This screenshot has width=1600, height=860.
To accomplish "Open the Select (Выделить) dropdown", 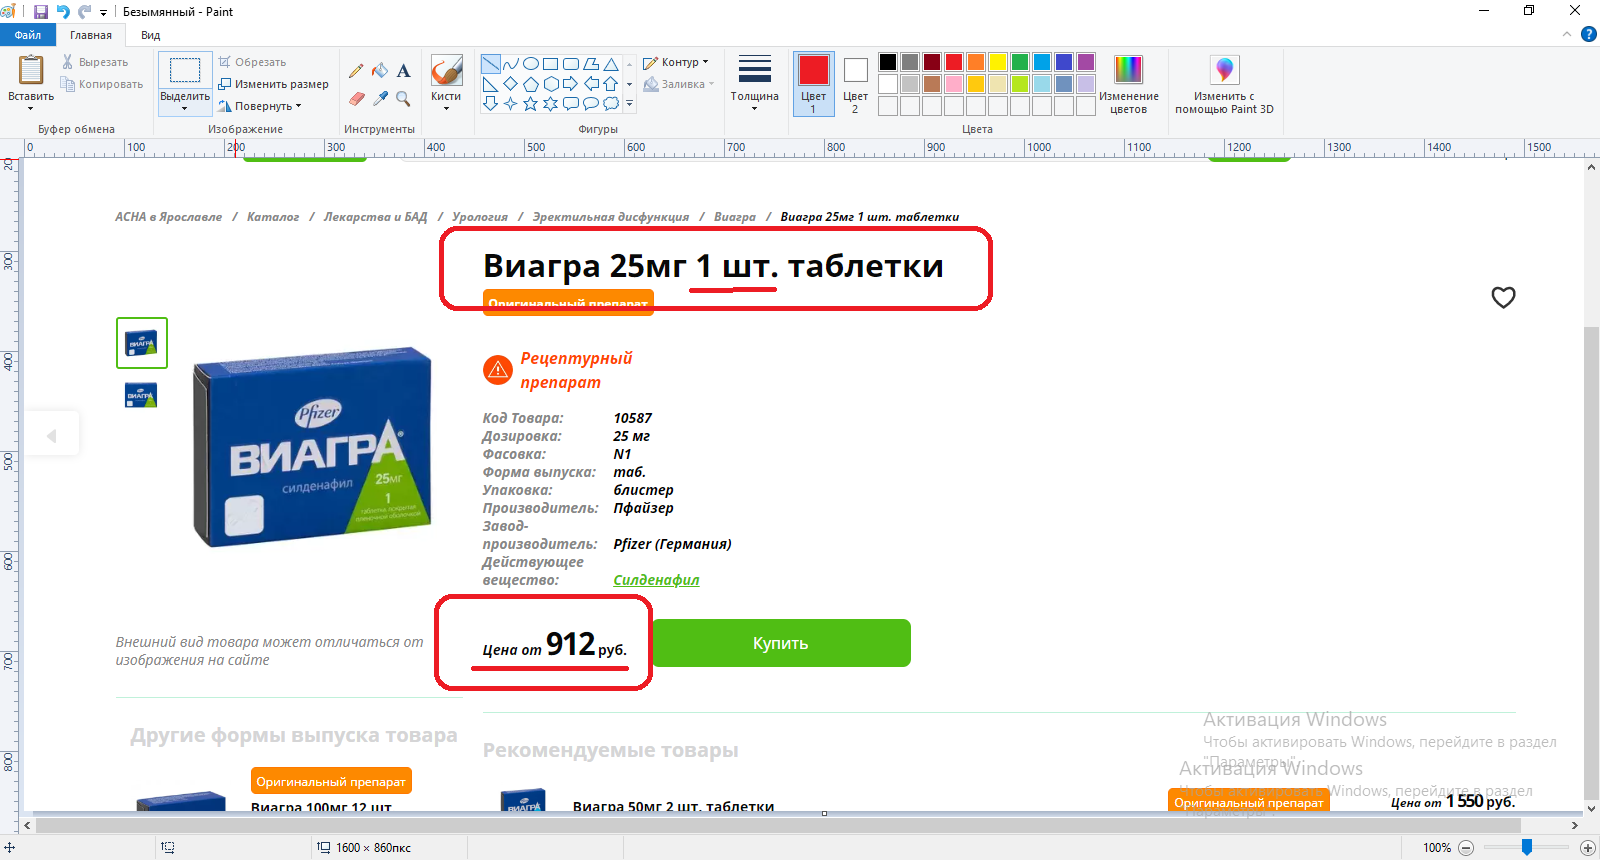I will pos(185,103).
